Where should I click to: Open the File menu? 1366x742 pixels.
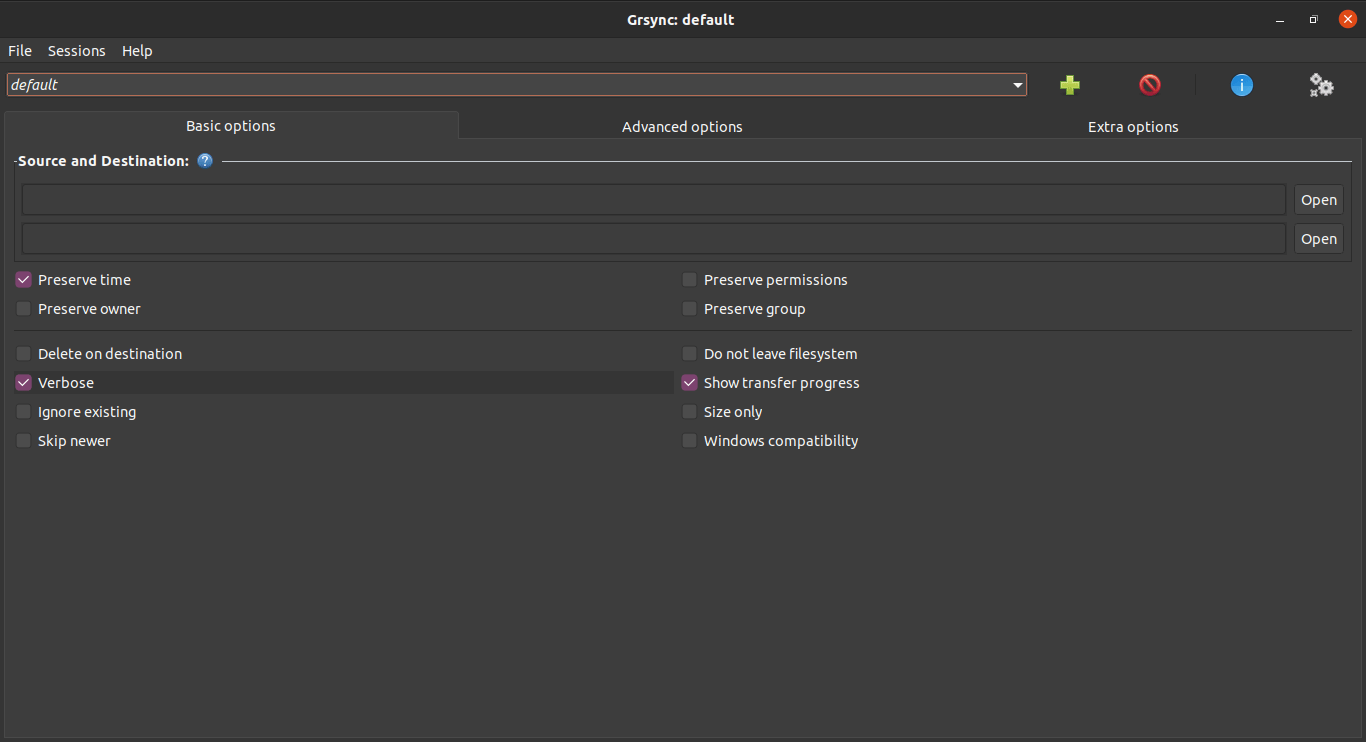coord(20,51)
